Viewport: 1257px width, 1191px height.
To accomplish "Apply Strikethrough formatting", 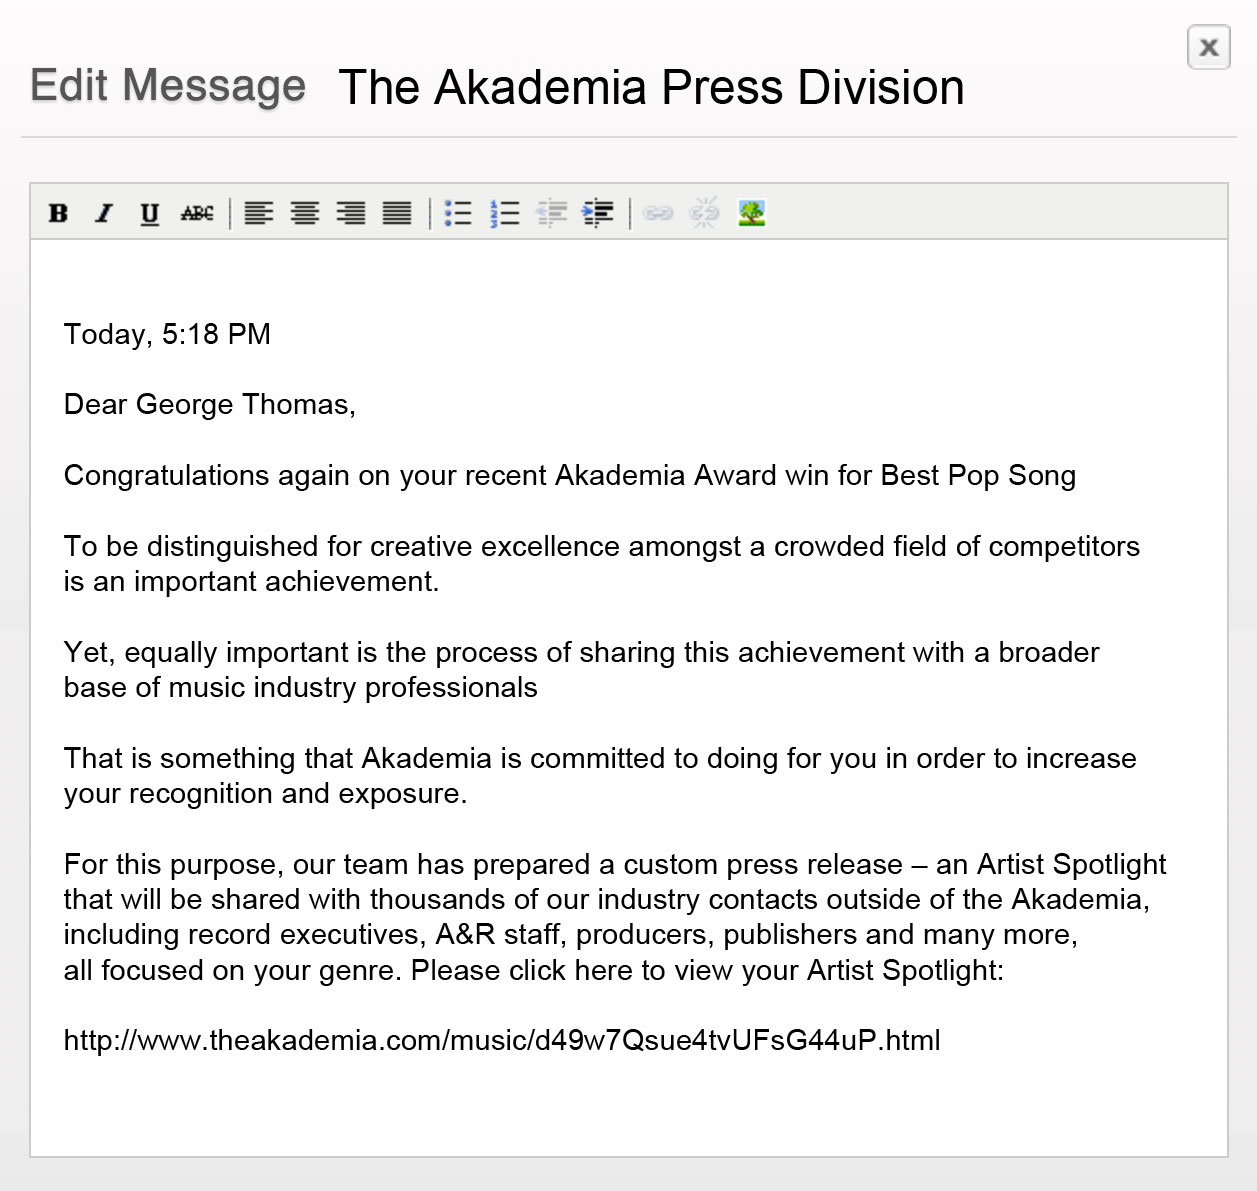I will [x=197, y=213].
